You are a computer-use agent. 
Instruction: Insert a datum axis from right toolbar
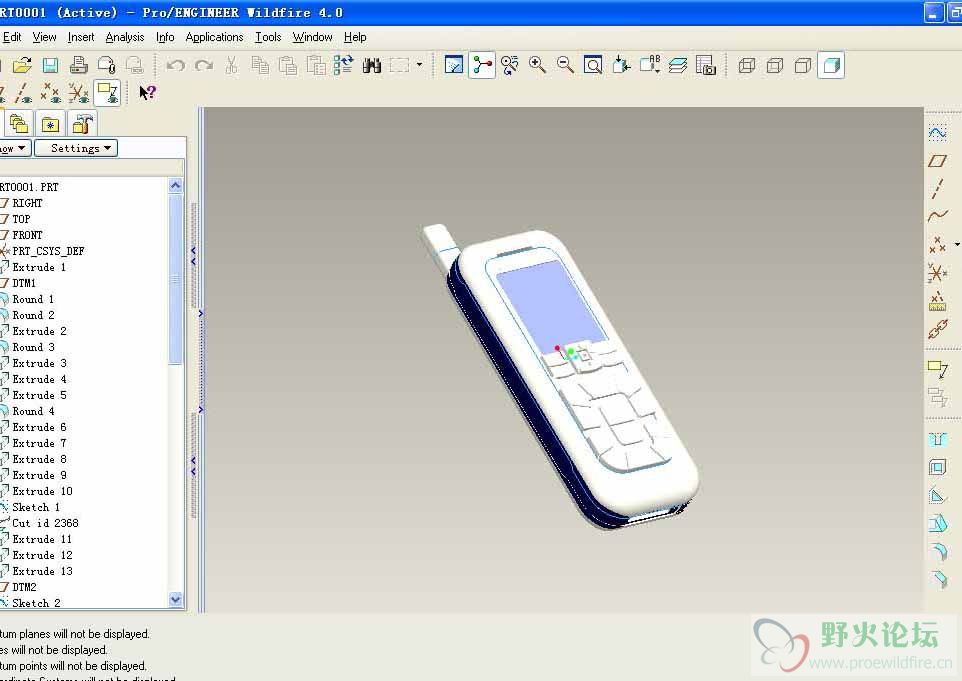tap(937, 189)
